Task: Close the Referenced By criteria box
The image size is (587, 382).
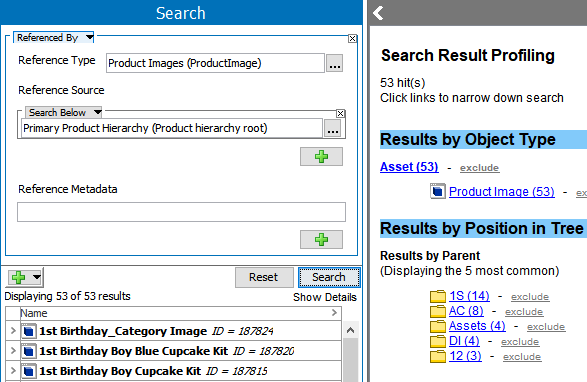Action: pyautogui.click(x=352, y=38)
